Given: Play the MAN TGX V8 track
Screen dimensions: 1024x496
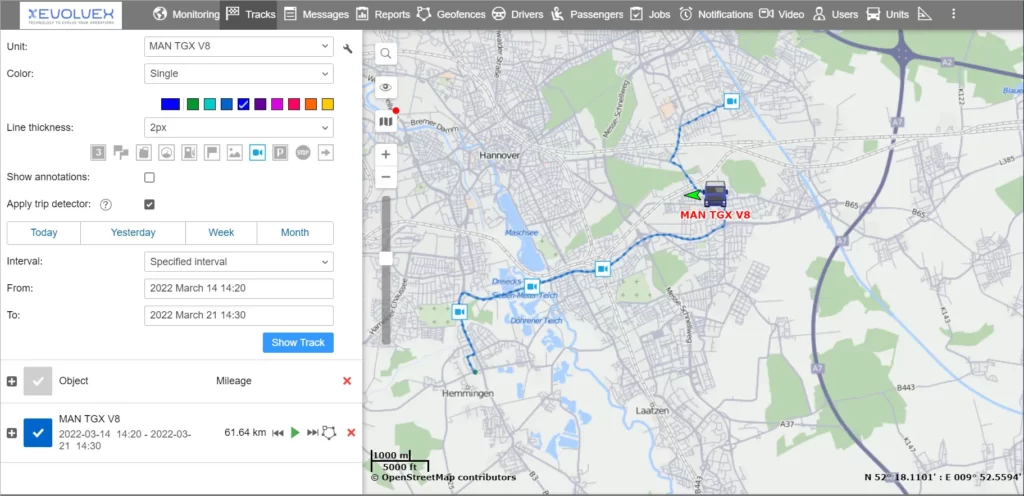Looking at the screenshot, I should coord(295,432).
